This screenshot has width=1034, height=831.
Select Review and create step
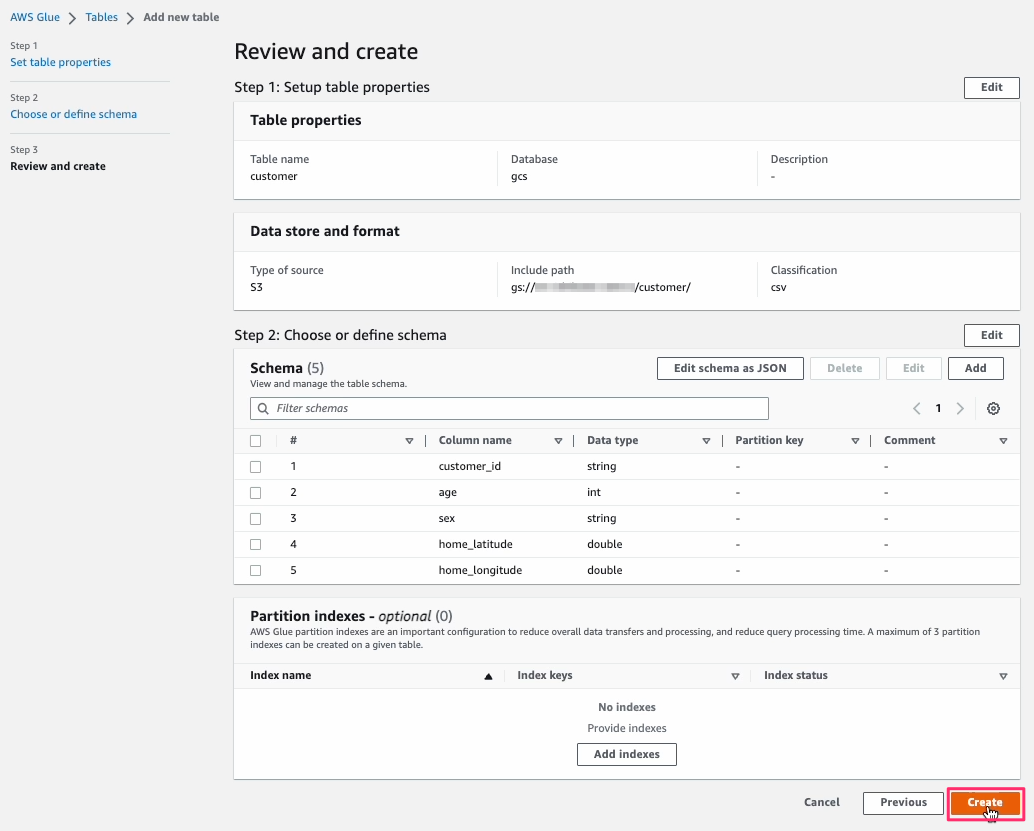pyautogui.click(x=58, y=166)
